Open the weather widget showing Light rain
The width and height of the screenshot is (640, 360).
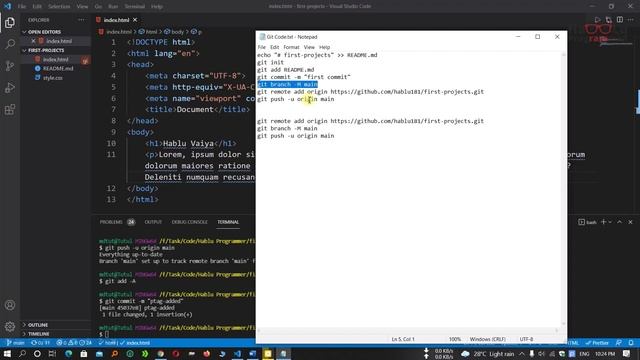488,354
